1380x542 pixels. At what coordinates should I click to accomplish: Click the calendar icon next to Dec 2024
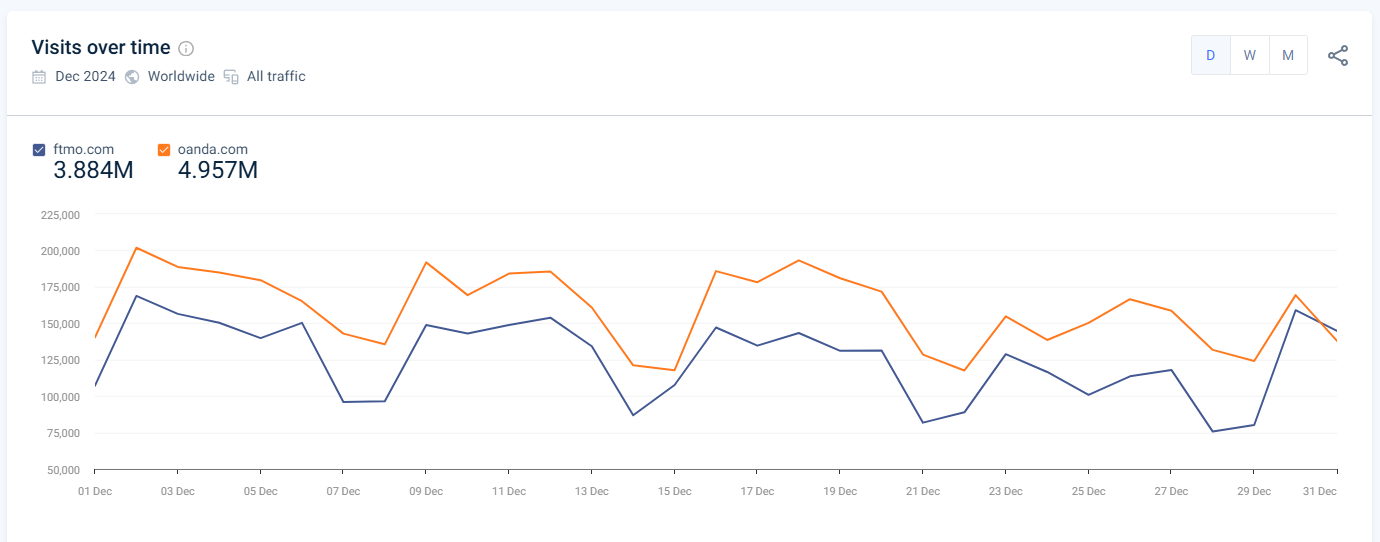coord(39,77)
